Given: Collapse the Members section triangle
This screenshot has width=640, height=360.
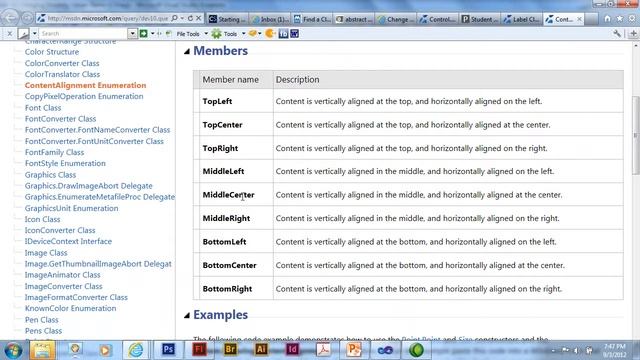Looking at the screenshot, I should pyautogui.click(x=187, y=51).
